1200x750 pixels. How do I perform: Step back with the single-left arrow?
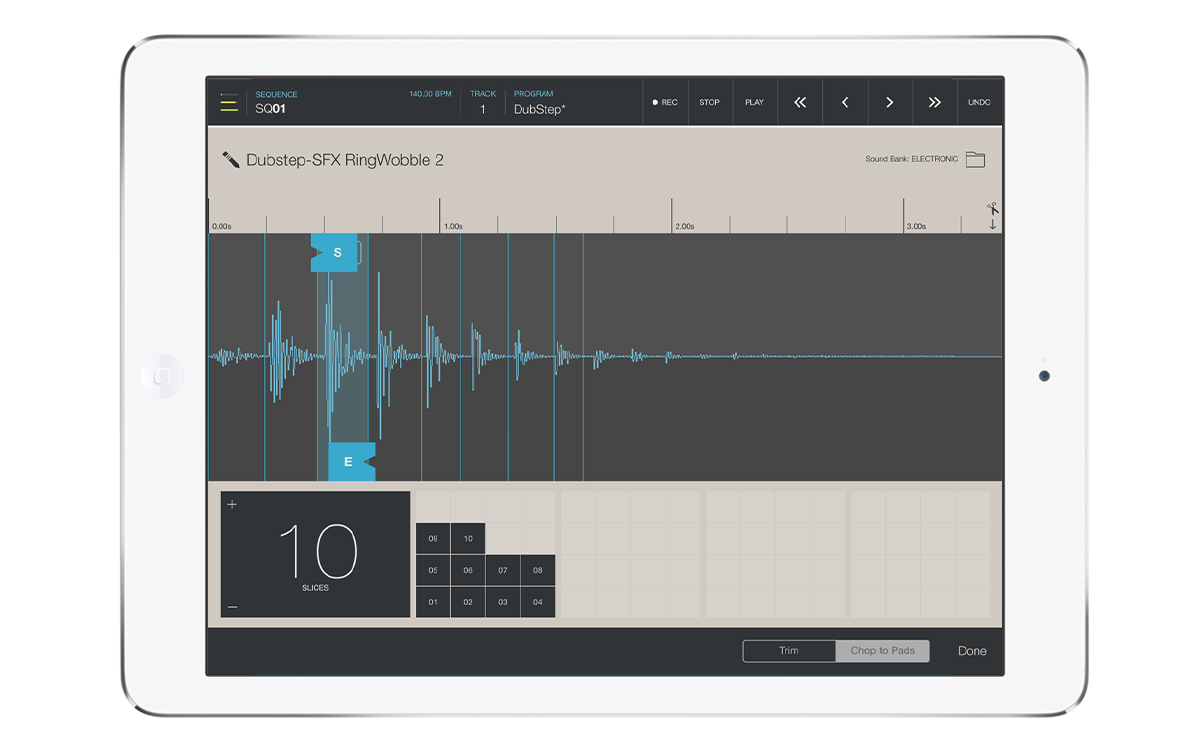click(845, 102)
